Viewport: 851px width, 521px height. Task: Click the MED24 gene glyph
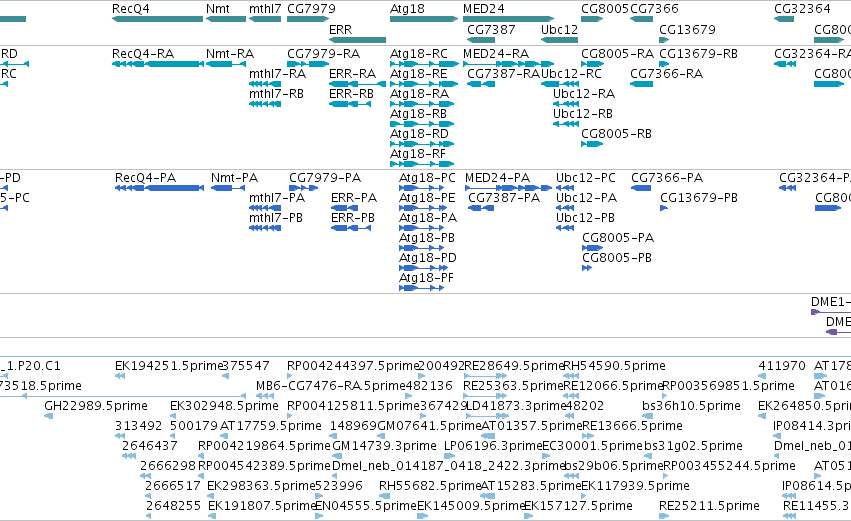coord(509,19)
